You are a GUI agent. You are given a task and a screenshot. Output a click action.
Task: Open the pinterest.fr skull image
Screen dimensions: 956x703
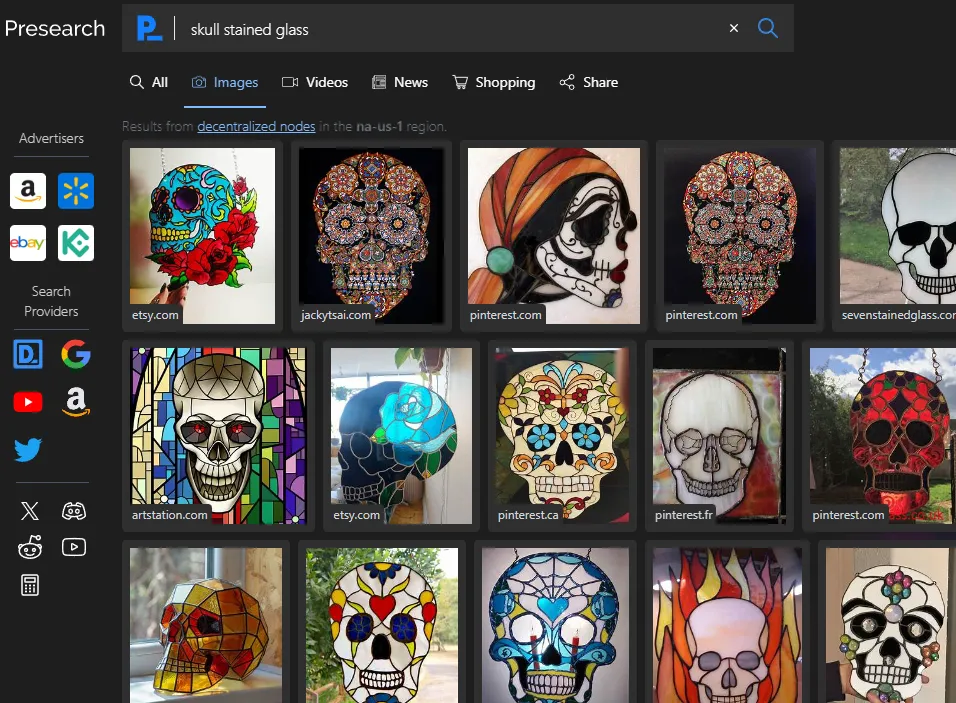click(x=719, y=436)
